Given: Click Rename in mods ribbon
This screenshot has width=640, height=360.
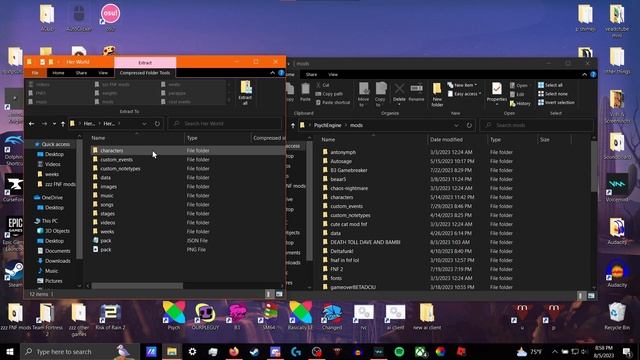Looking at the screenshot, I should click(417, 93).
